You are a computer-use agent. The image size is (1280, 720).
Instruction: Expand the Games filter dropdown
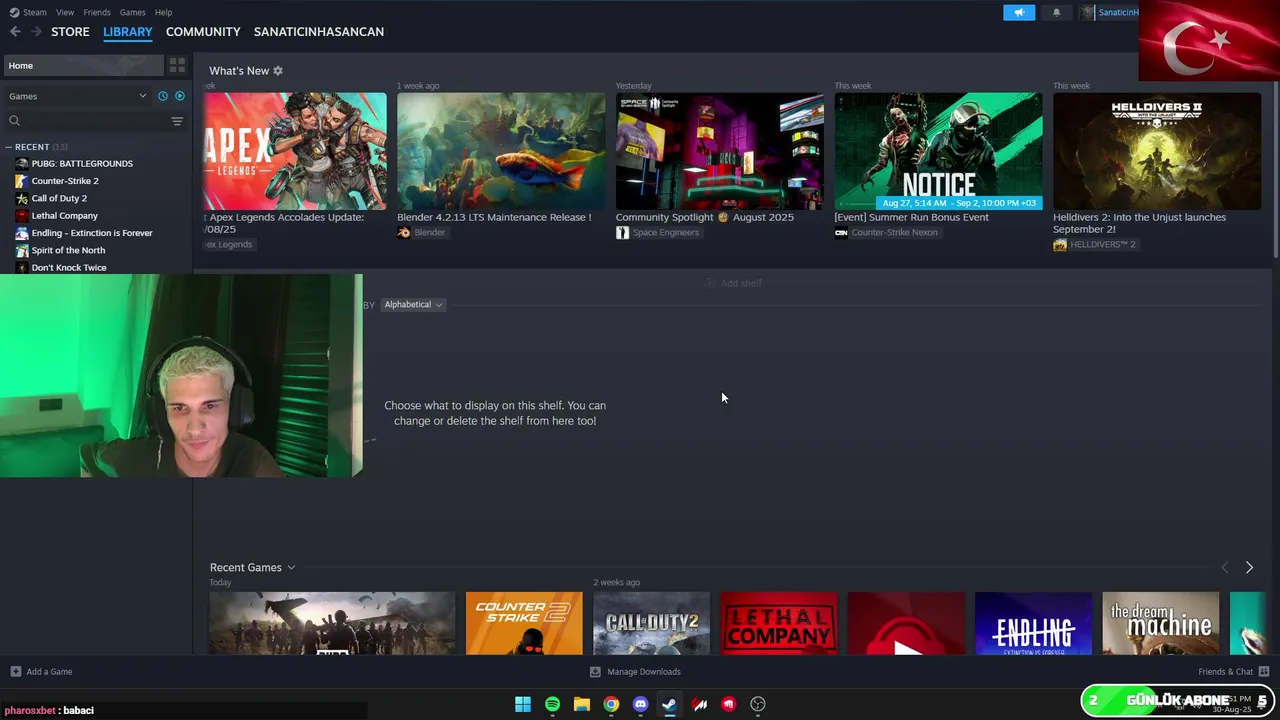pyautogui.click(x=77, y=96)
